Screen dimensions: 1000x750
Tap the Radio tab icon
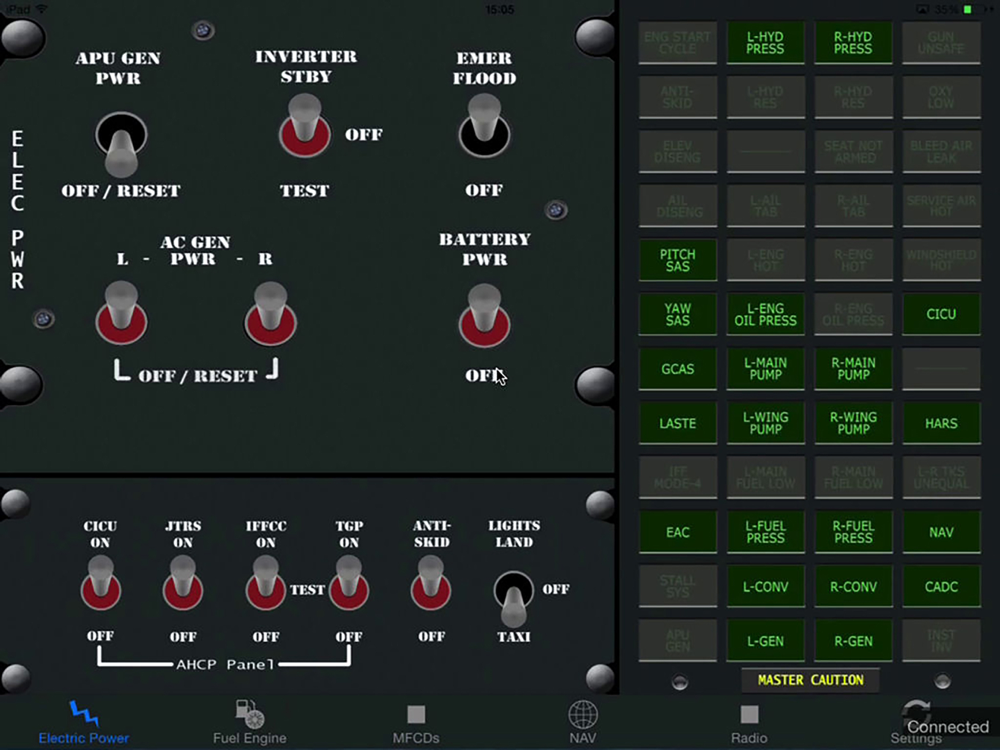click(749, 714)
